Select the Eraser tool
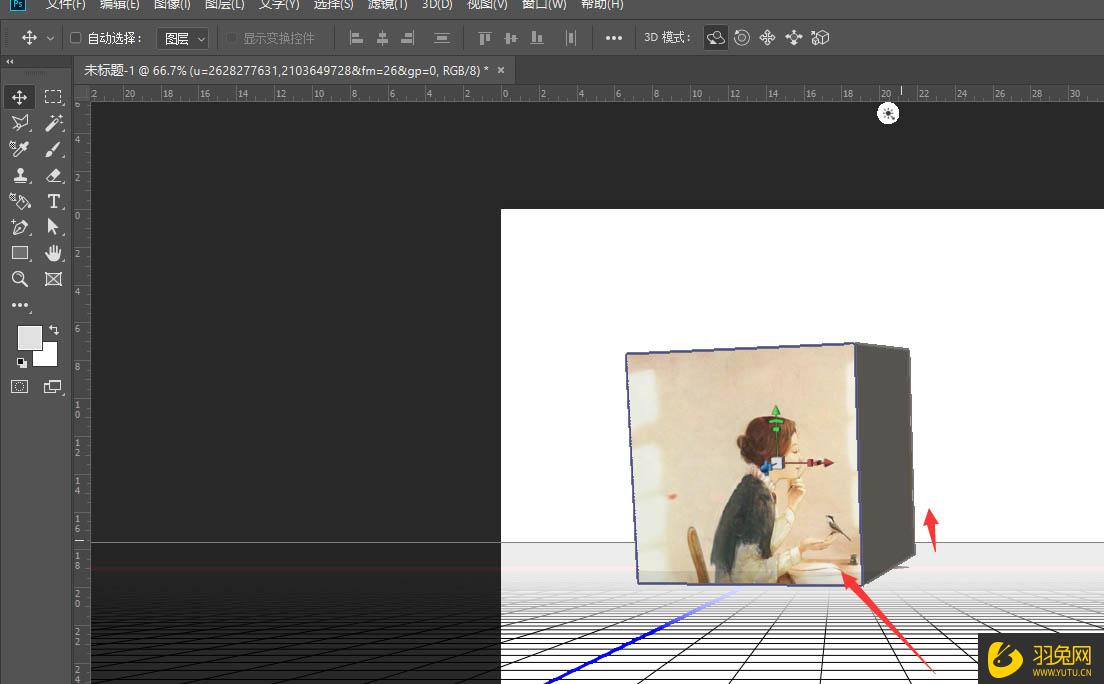The height and width of the screenshot is (684, 1104). 54,175
